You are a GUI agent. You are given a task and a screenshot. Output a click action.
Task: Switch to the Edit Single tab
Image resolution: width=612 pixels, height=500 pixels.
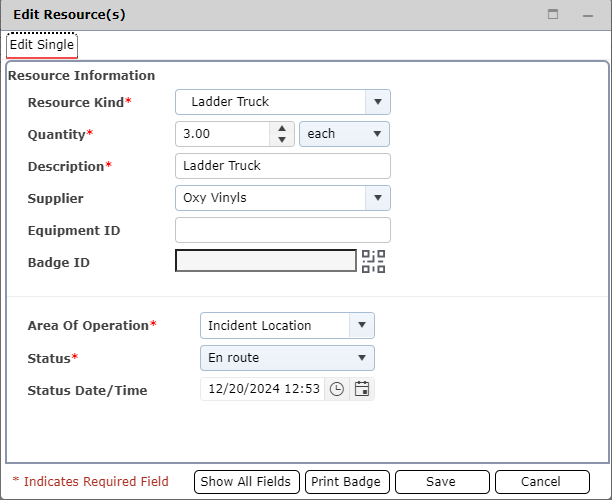pos(42,45)
